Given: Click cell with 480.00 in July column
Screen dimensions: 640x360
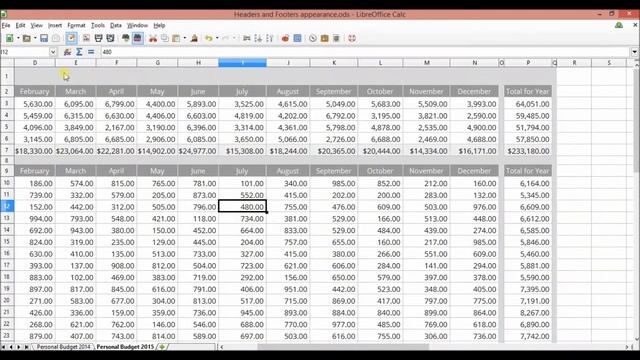Looking at the screenshot, I should pyautogui.click(x=242, y=207).
